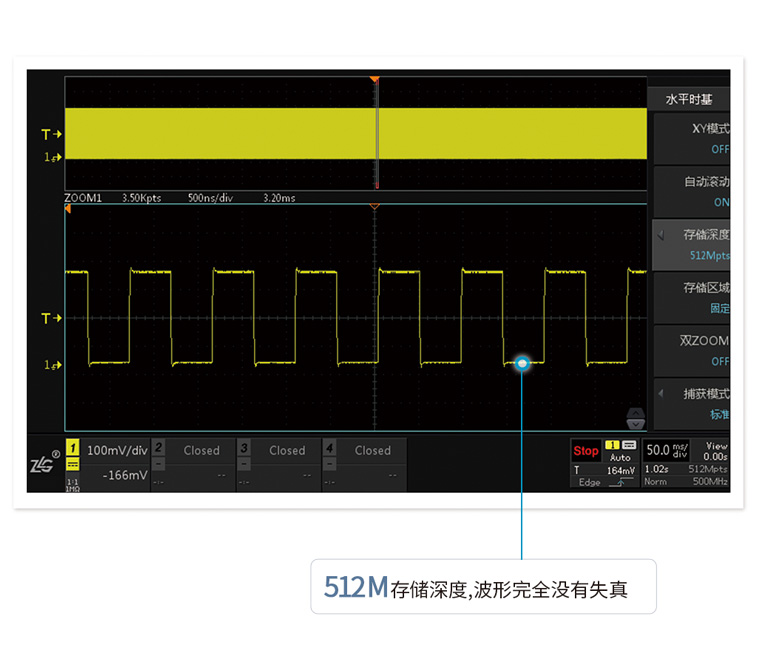Open closed channel 2 tab
The width and height of the screenshot is (768, 658).
tap(192, 462)
